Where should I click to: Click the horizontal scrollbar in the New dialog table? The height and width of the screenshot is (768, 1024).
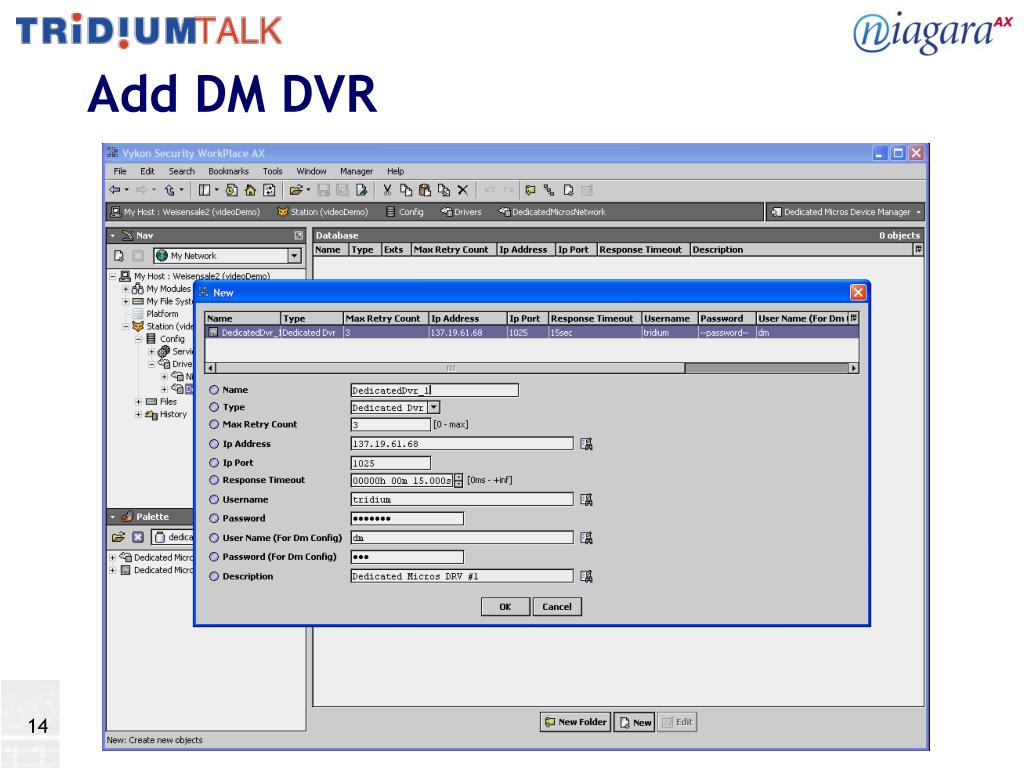(x=451, y=368)
